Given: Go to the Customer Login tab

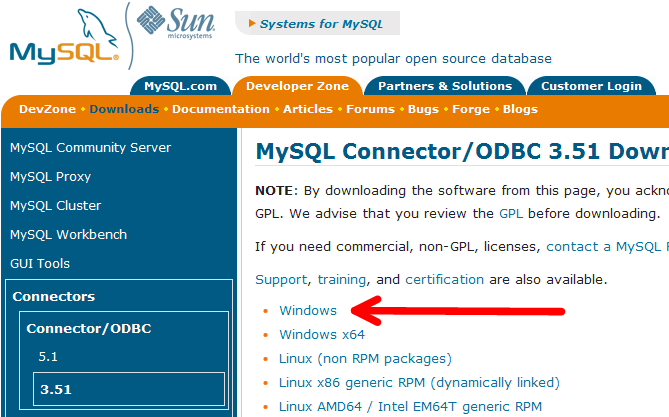Looking at the screenshot, I should point(598,86).
